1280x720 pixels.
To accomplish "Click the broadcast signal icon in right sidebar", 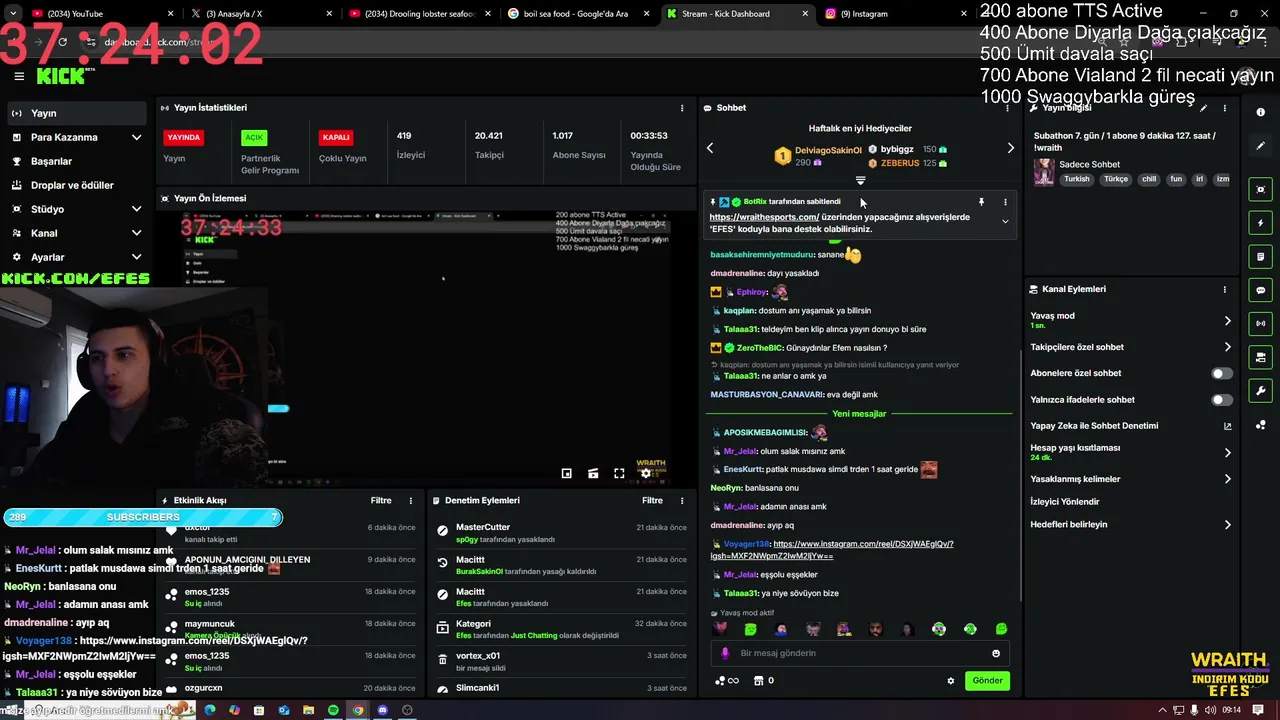I will click(1261, 323).
